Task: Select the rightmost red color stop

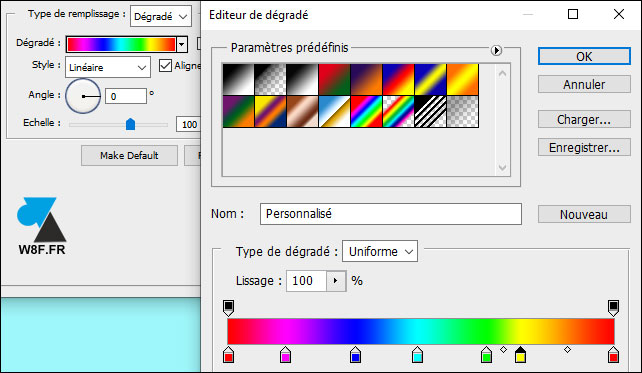Action: click(613, 355)
